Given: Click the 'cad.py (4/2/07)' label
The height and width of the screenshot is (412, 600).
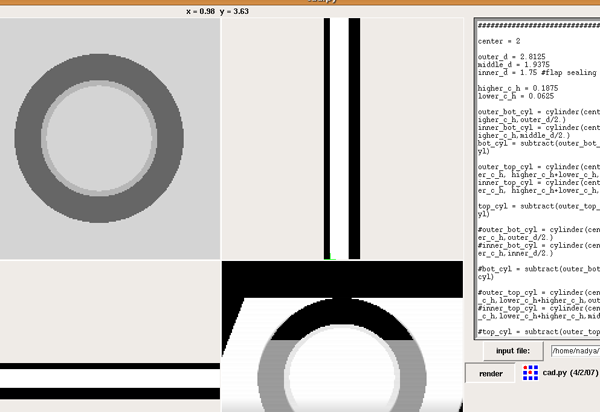Looking at the screenshot, I should (570, 373).
